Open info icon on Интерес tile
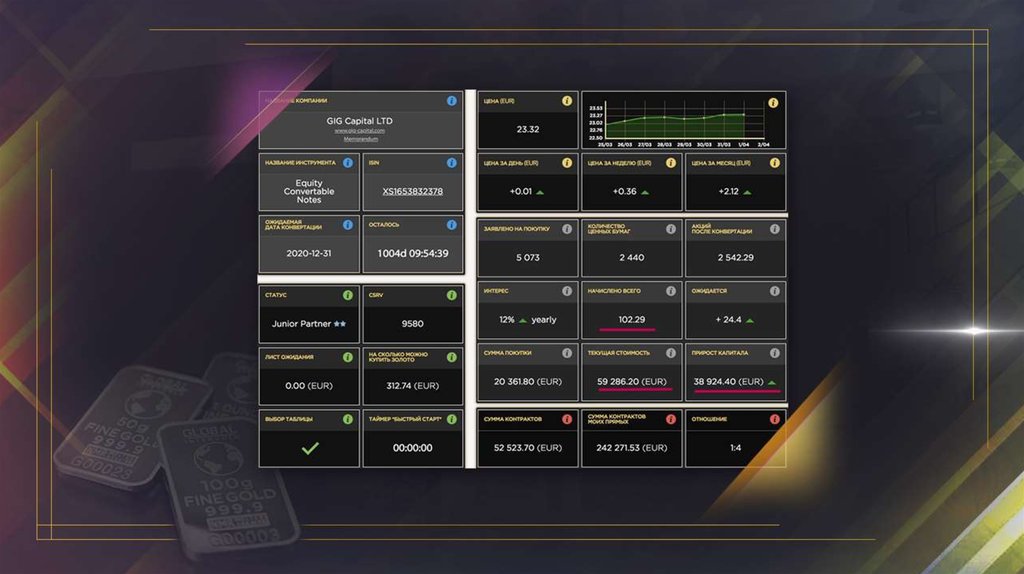The image size is (1024, 574). [x=567, y=291]
